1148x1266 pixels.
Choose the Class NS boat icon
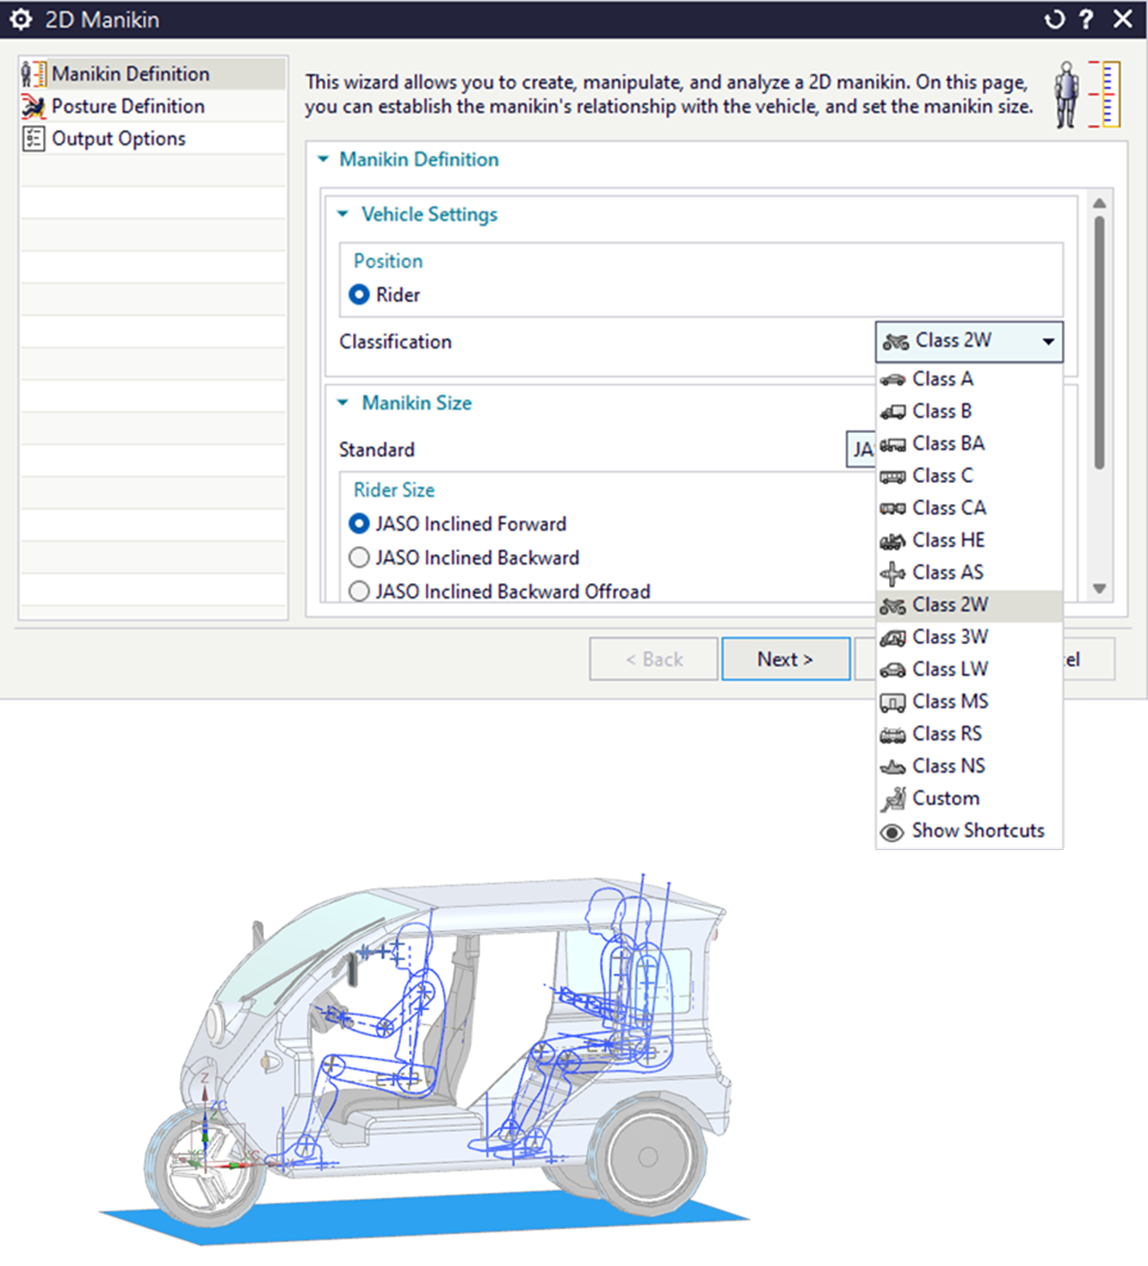893,767
